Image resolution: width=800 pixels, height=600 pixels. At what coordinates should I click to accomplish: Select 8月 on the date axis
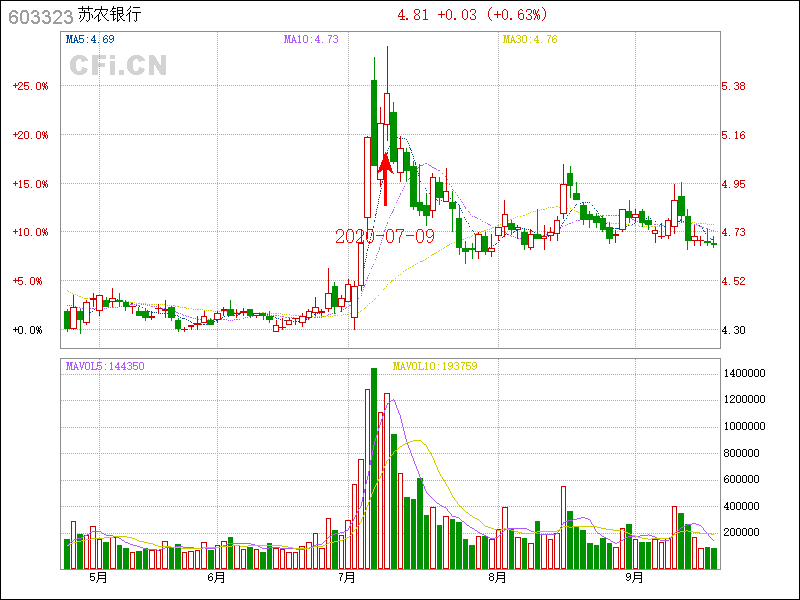coord(497,578)
